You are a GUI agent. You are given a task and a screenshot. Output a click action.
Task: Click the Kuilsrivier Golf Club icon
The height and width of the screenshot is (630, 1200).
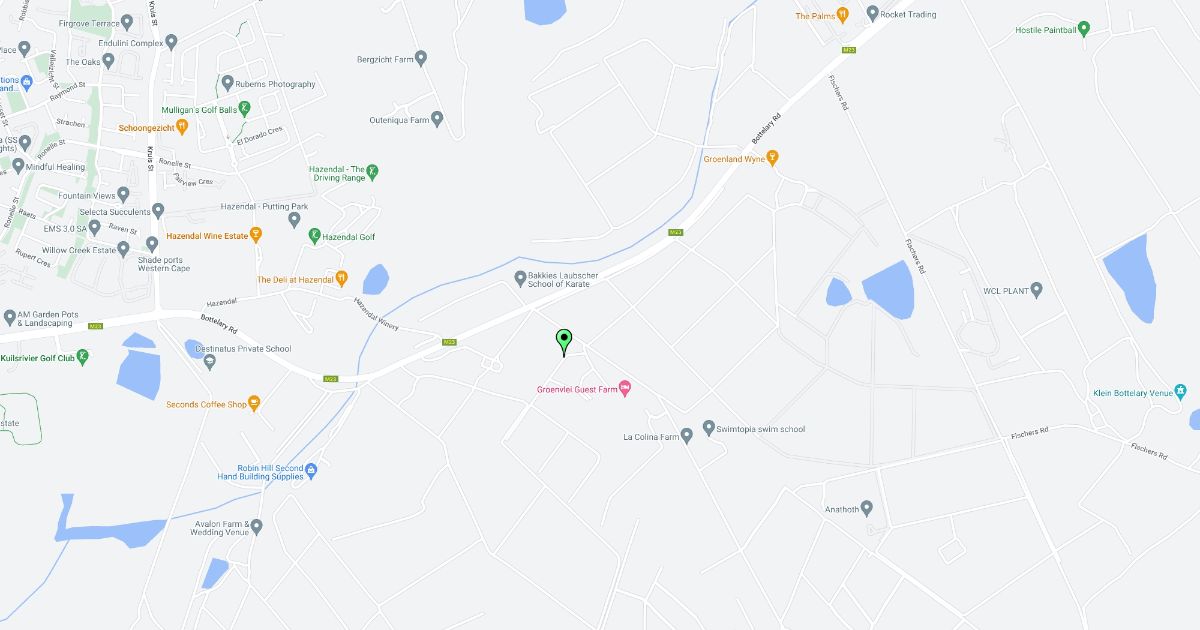point(83,356)
